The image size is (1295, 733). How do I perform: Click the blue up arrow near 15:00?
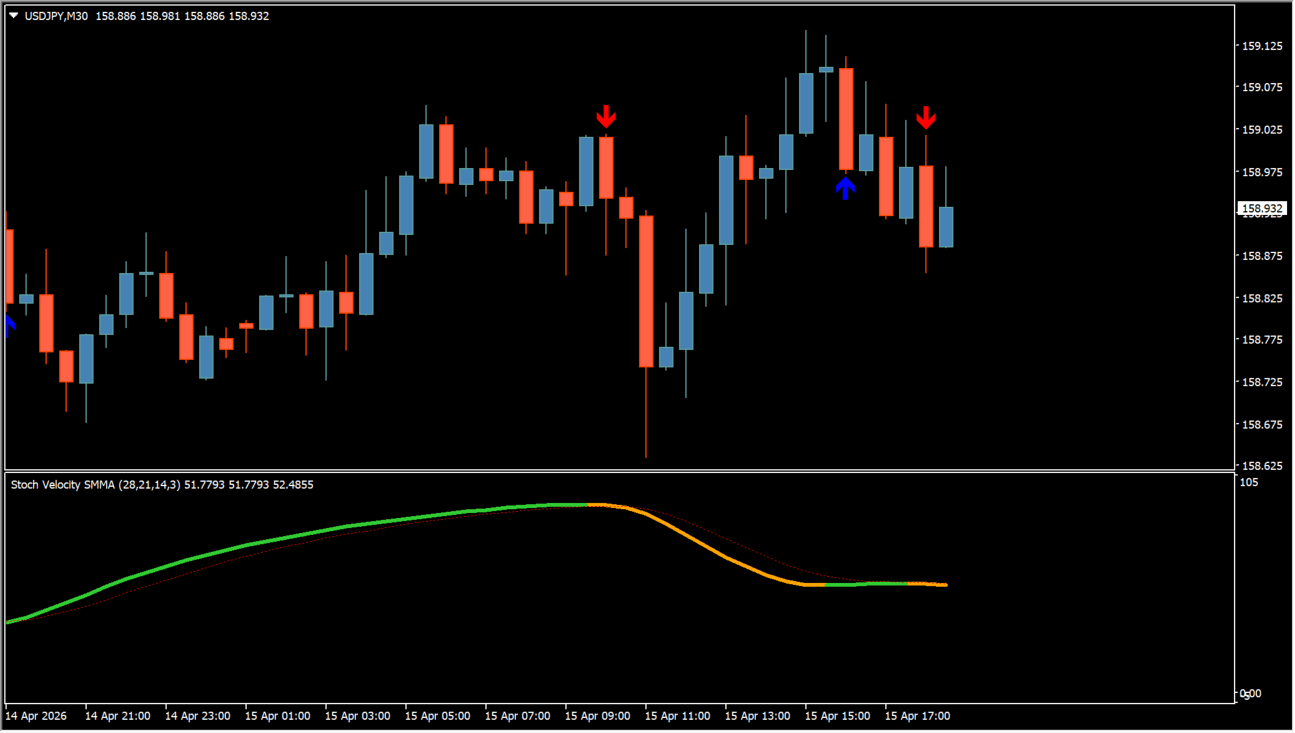[x=846, y=187]
